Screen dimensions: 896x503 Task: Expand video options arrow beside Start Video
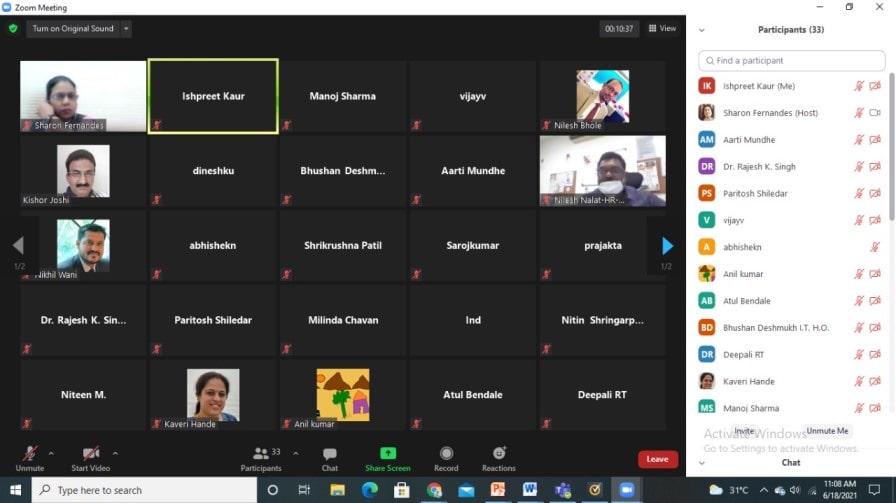point(115,453)
